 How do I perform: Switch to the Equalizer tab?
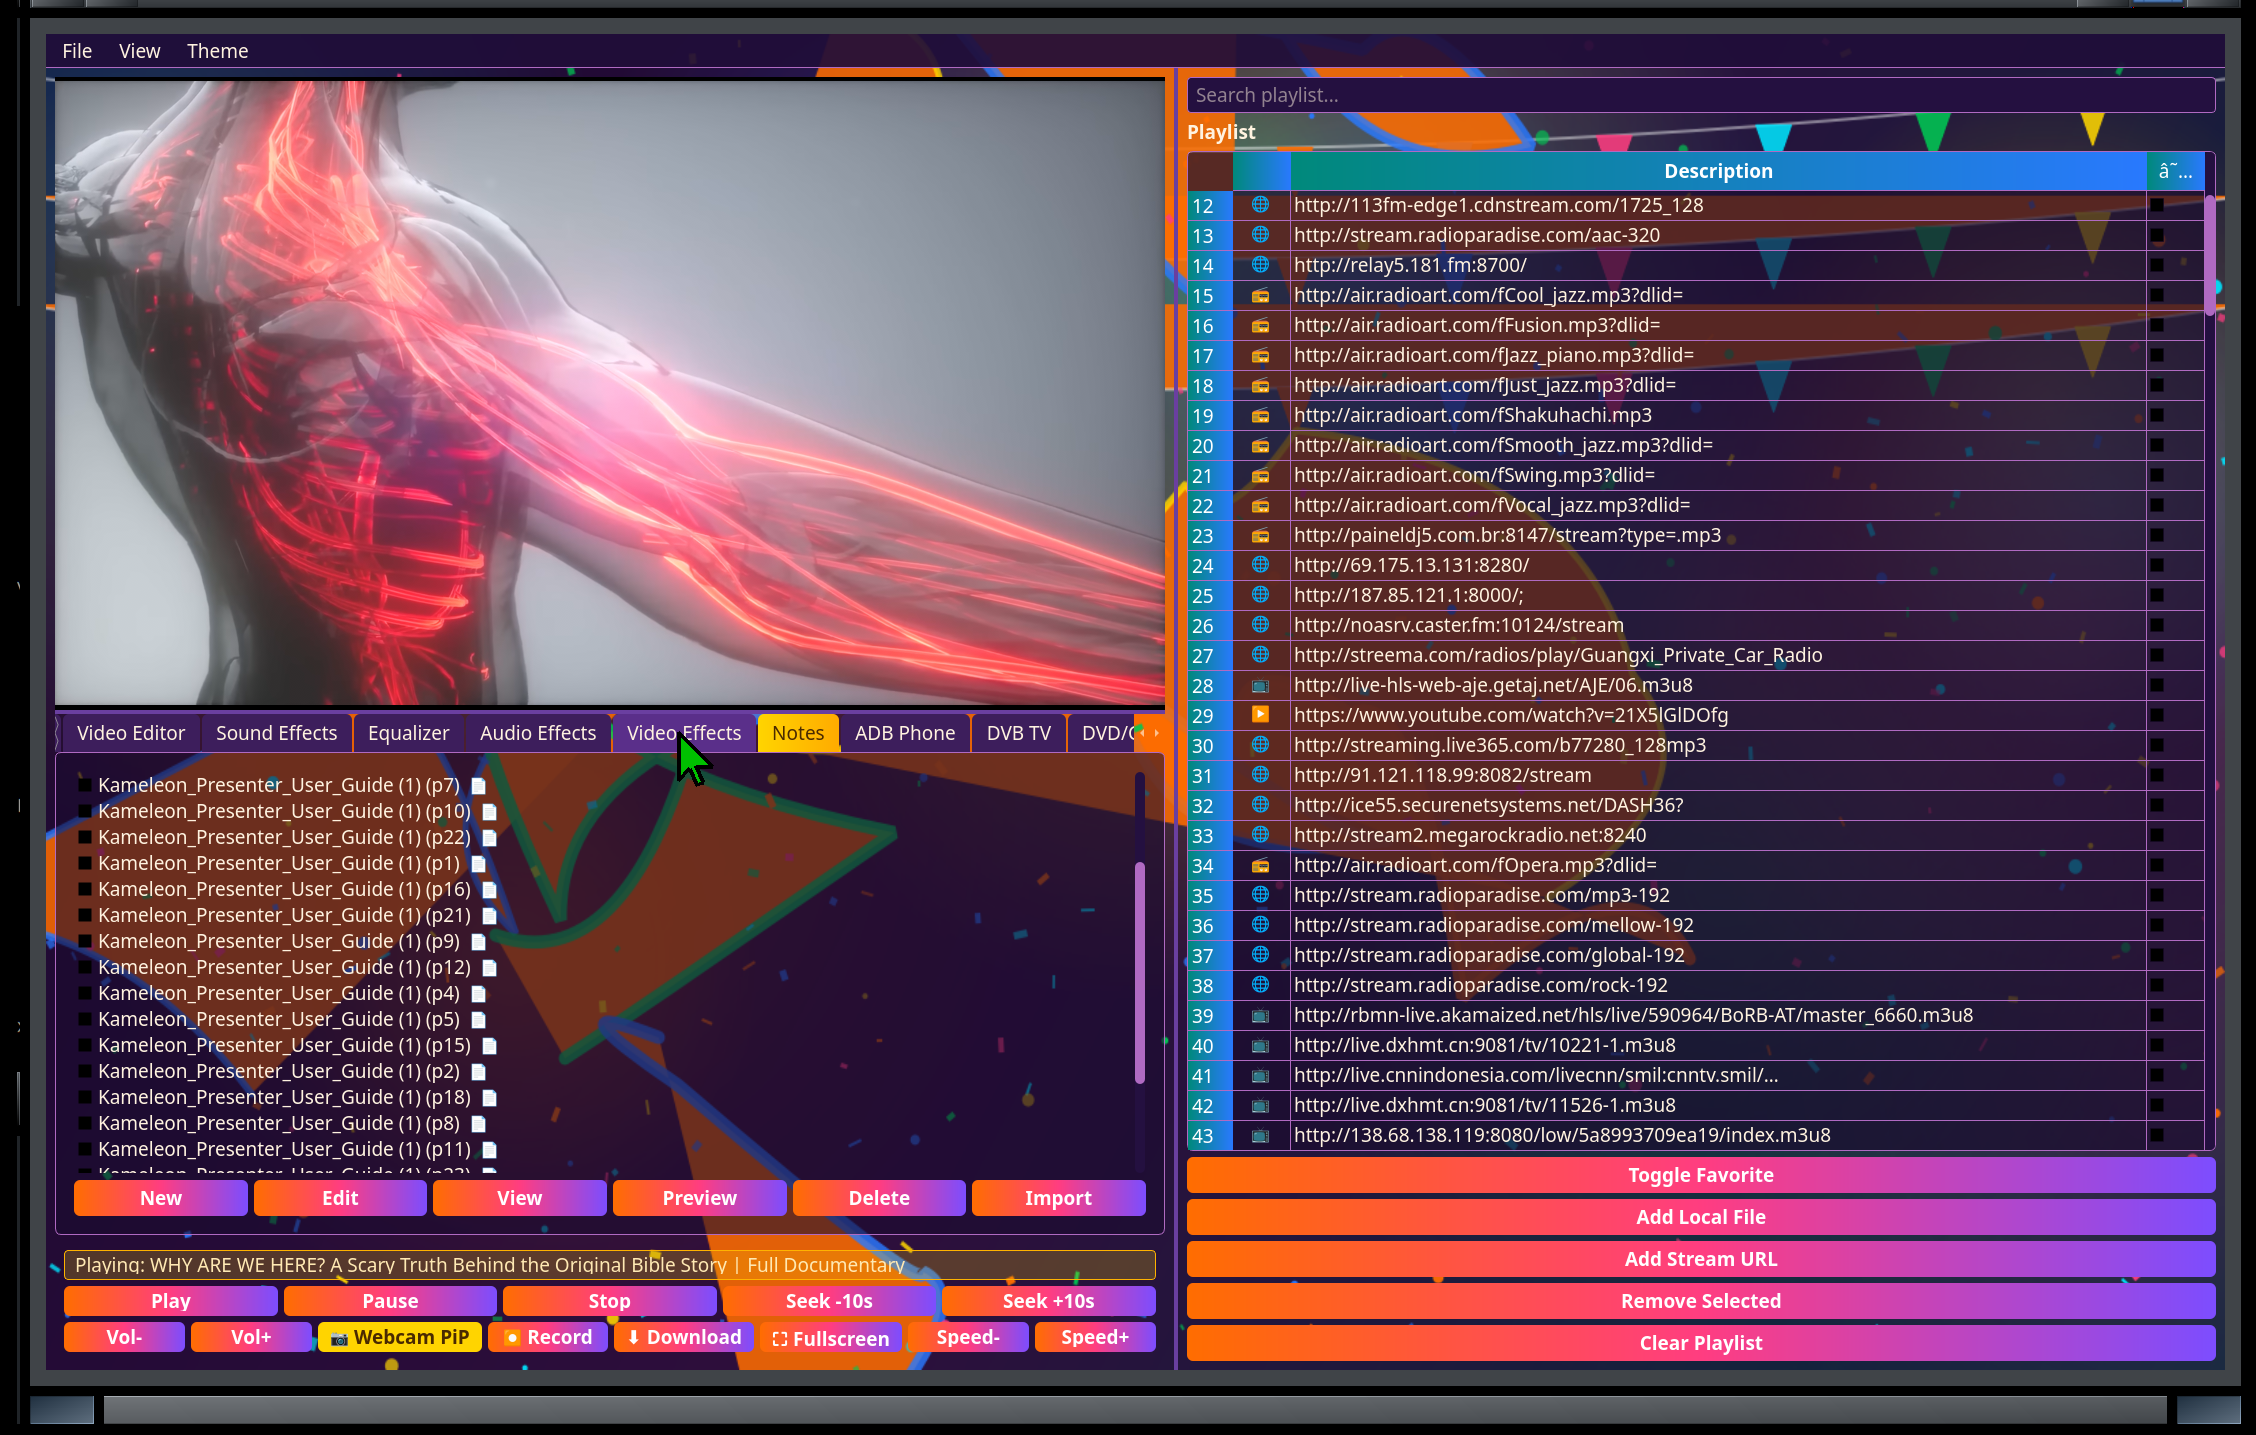[408, 733]
